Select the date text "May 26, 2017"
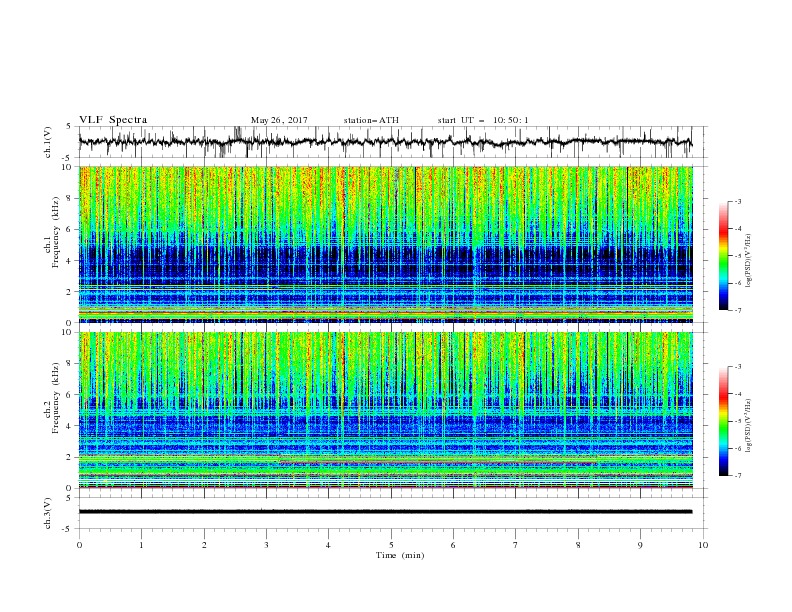This screenshot has width=792, height=612. [x=279, y=120]
